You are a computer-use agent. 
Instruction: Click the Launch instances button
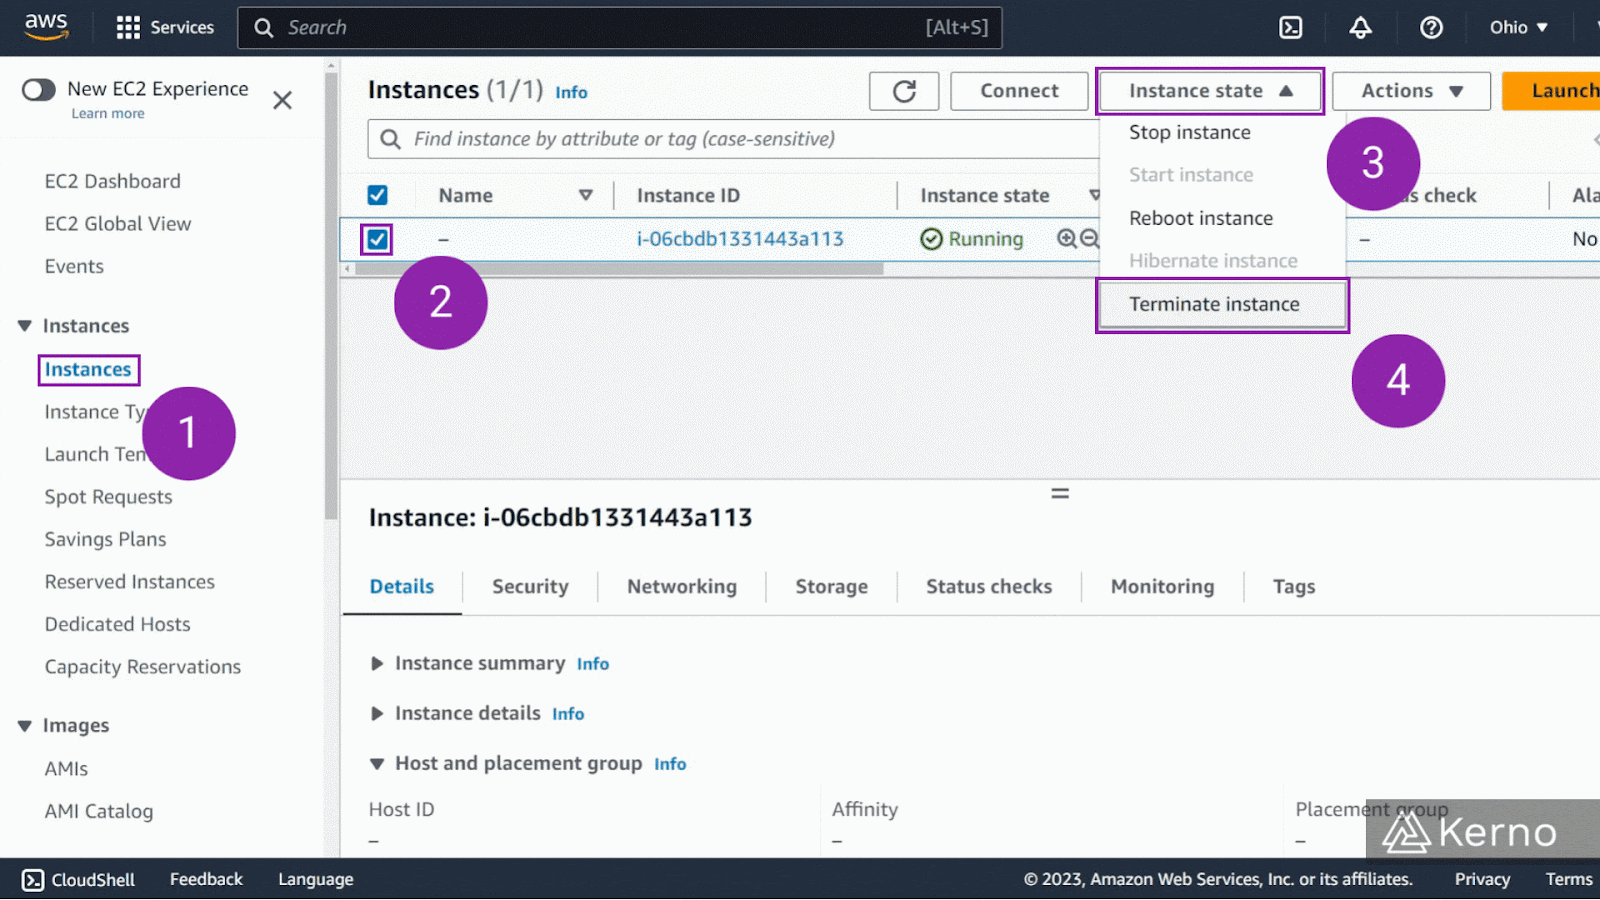(1552, 91)
